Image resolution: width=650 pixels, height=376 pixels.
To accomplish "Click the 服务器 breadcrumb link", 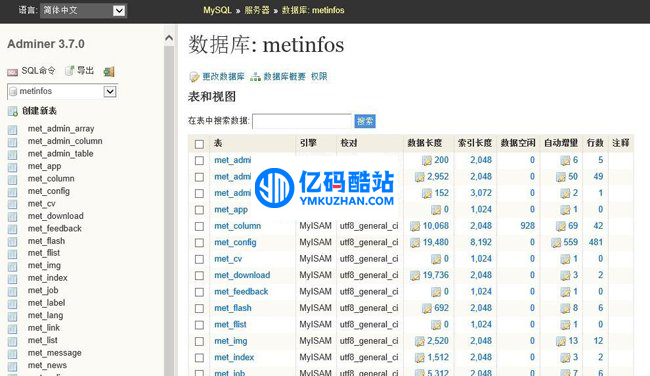I will point(257,10).
